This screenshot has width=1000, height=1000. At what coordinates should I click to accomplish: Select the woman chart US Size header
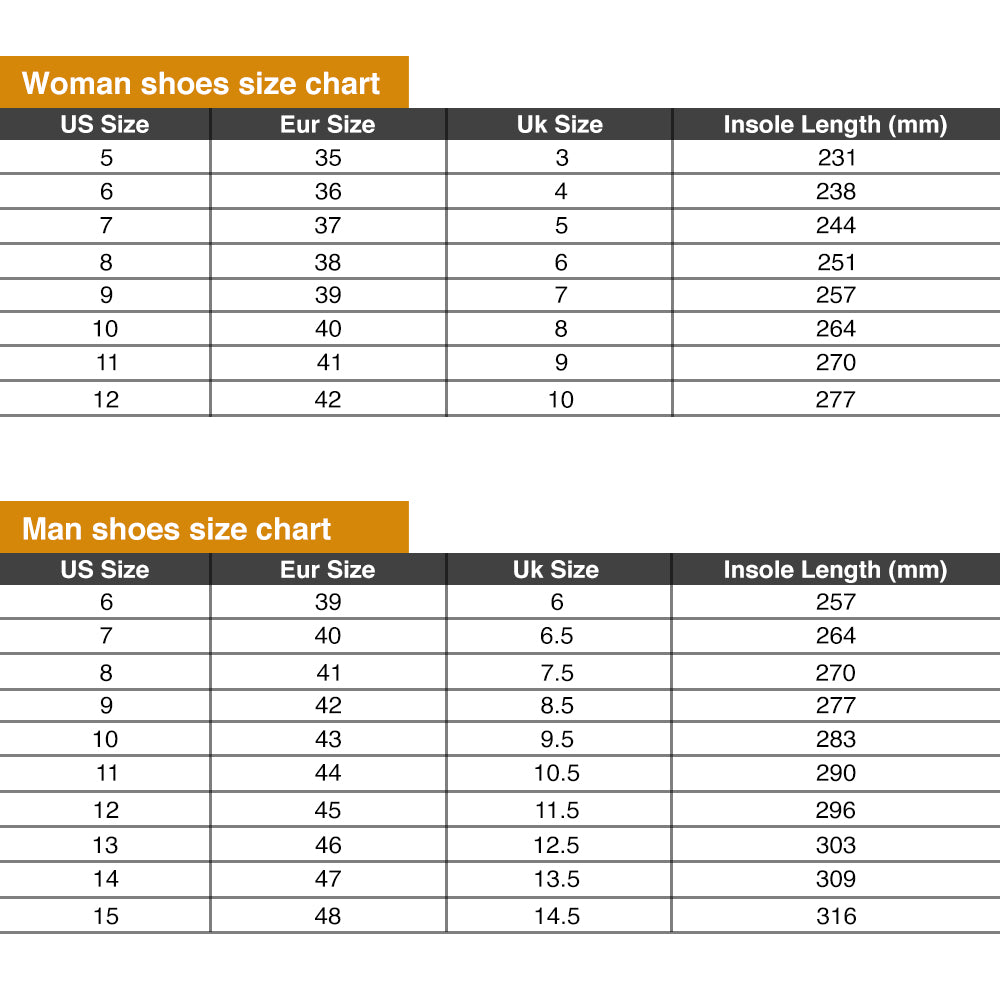[x=105, y=125]
